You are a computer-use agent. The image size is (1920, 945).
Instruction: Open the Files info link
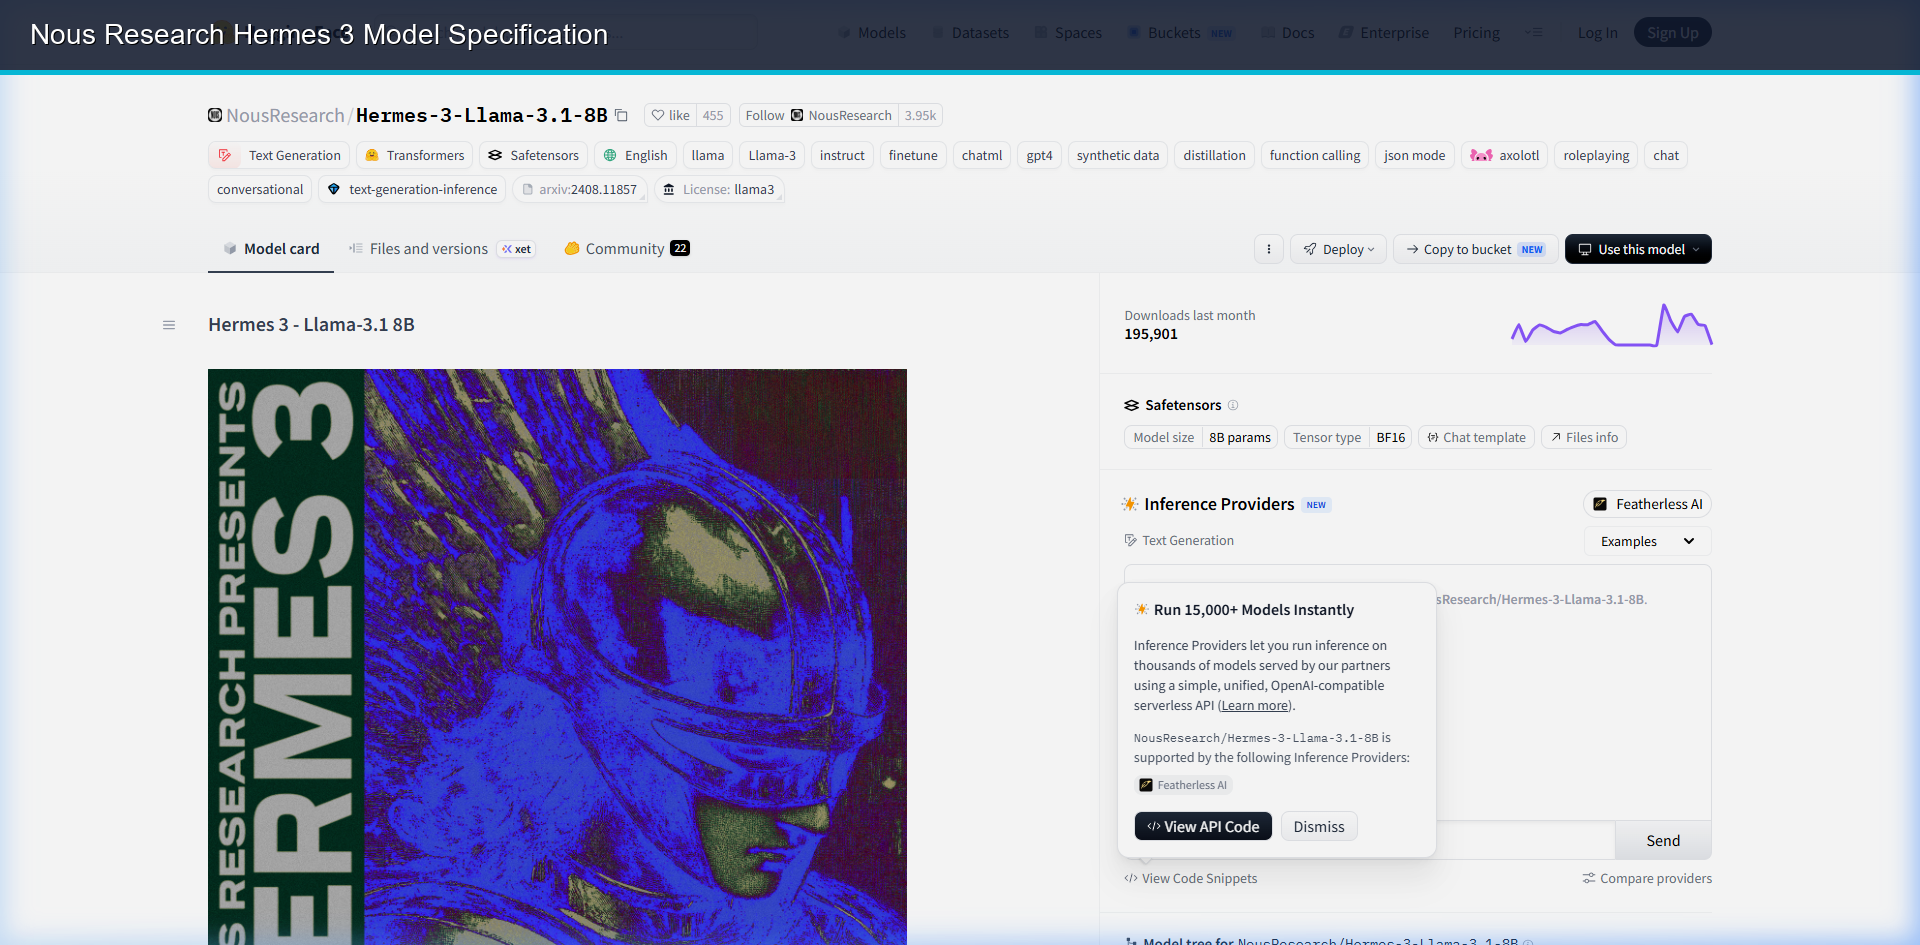pyautogui.click(x=1584, y=437)
